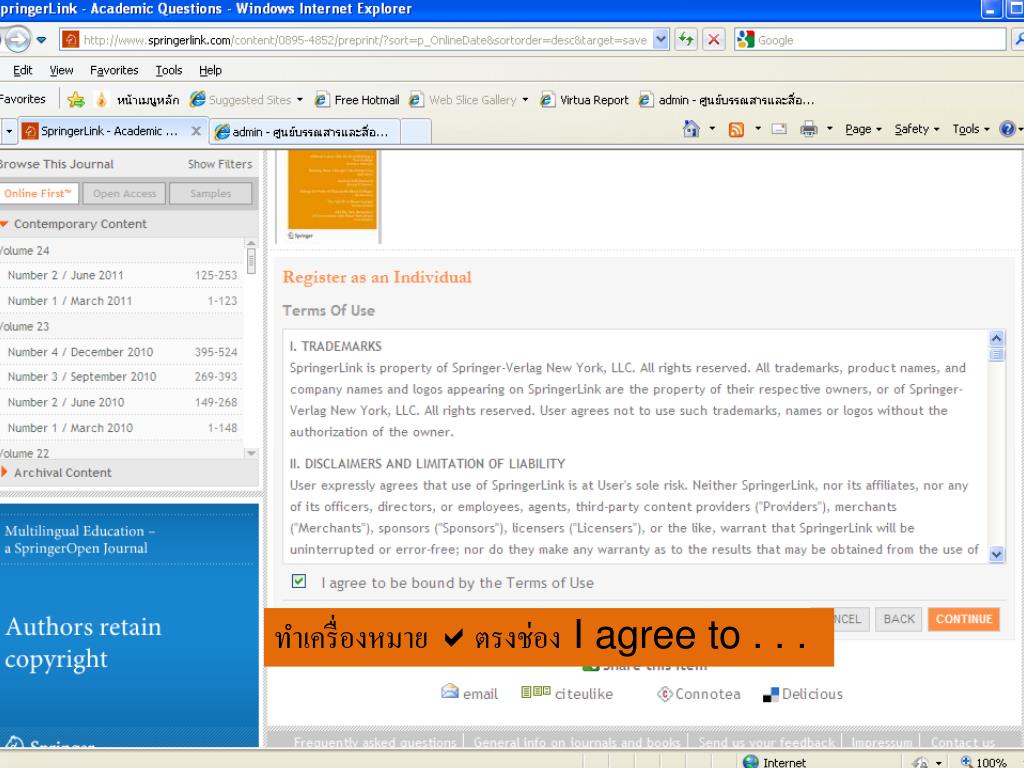Click the Stop loading X icon
1024x768 pixels.
click(714, 40)
